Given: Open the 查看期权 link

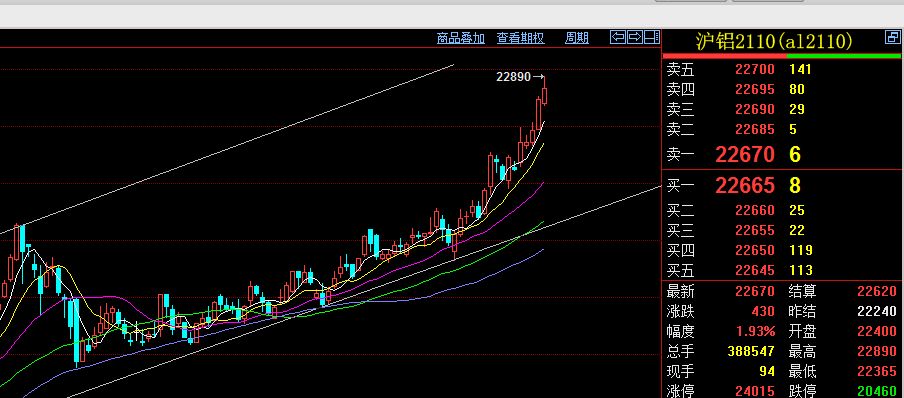Looking at the screenshot, I should pyautogui.click(x=521, y=39).
